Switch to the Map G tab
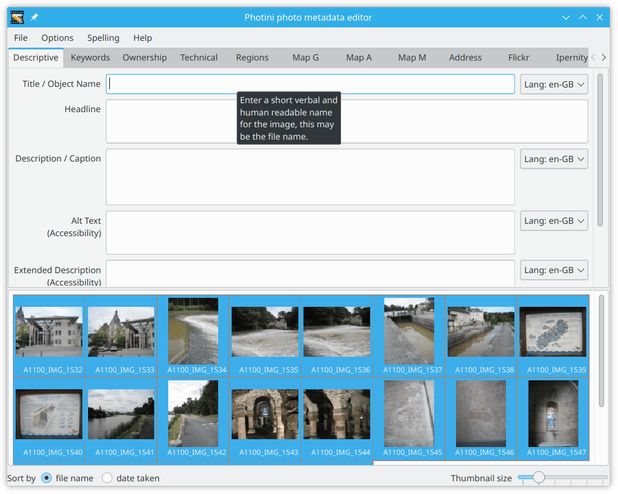The image size is (618, 494). coord(305,58)
